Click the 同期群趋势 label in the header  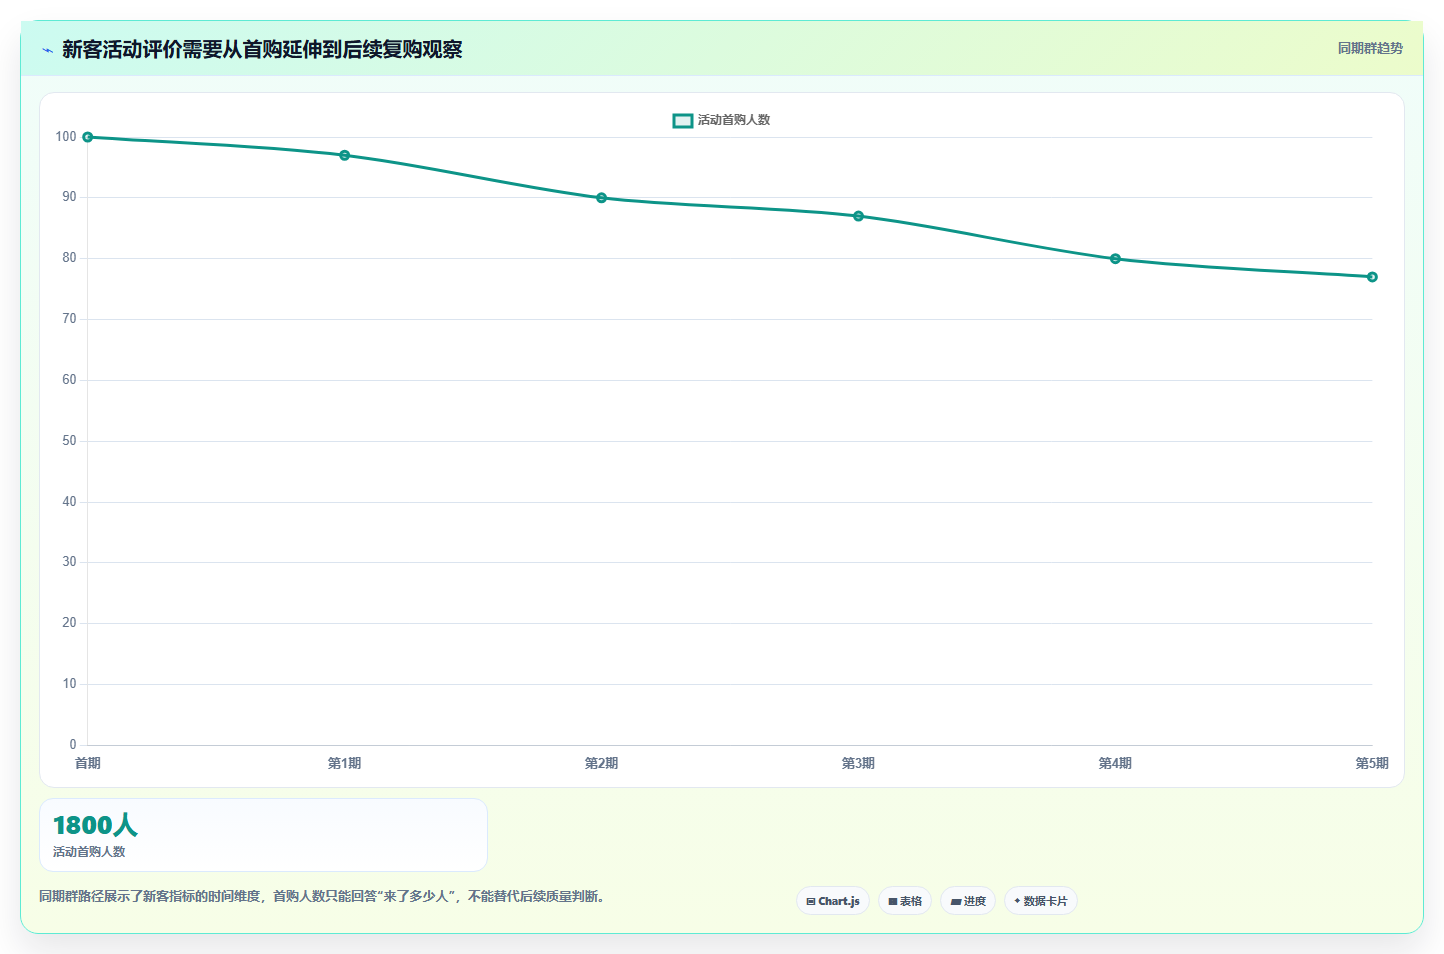tap(1370, 48)
